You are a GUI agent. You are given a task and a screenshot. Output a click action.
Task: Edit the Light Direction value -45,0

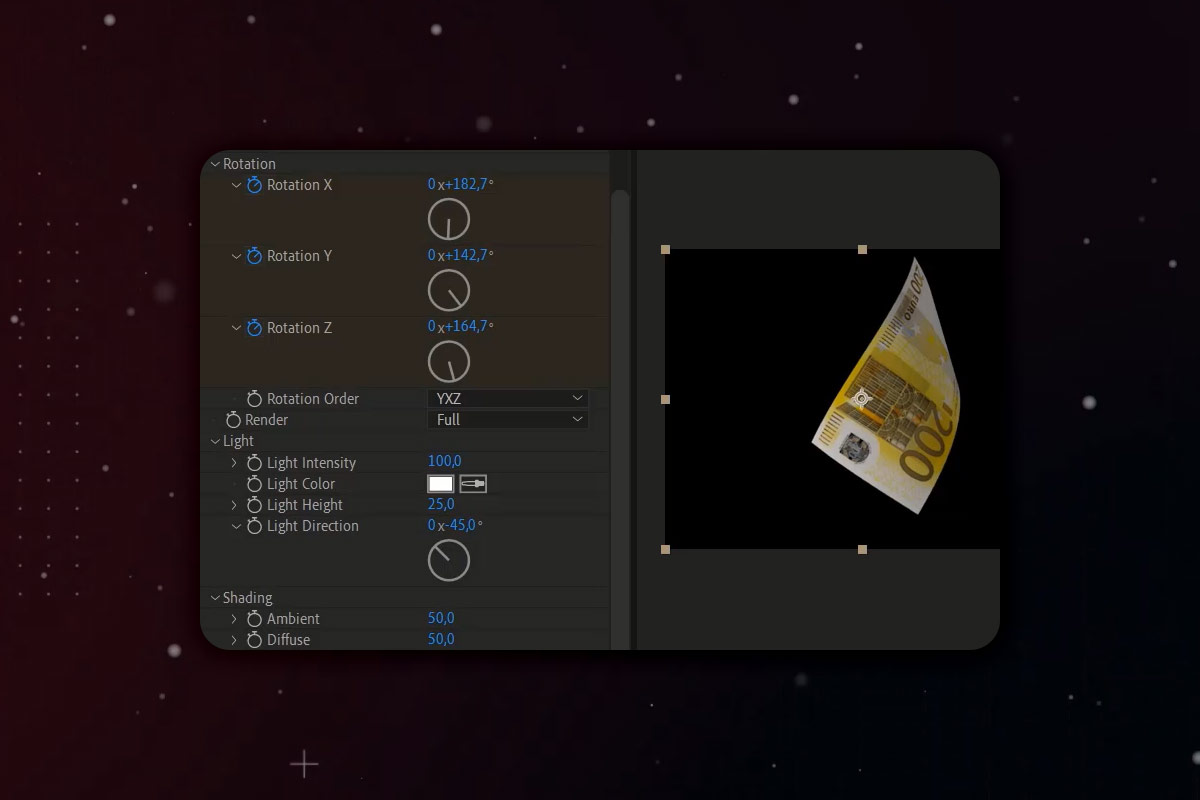coord(460,526)
